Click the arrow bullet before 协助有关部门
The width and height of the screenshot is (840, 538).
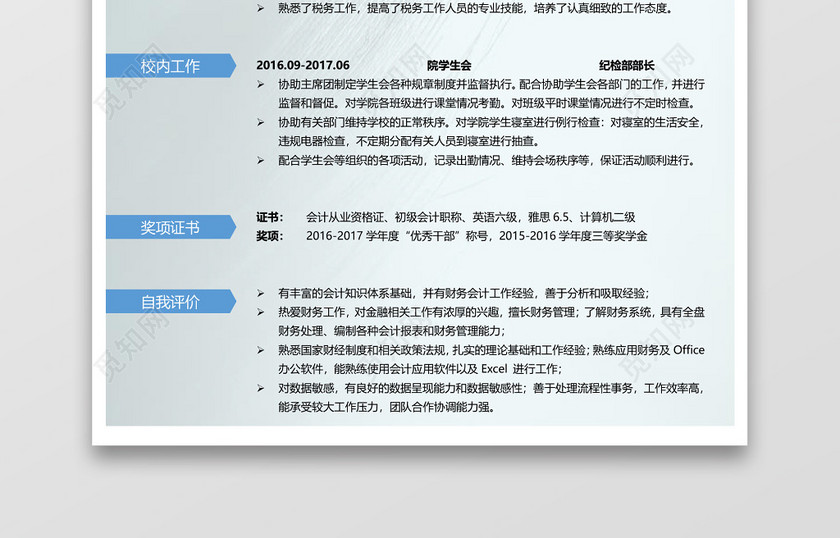click(x=260, y=122)
